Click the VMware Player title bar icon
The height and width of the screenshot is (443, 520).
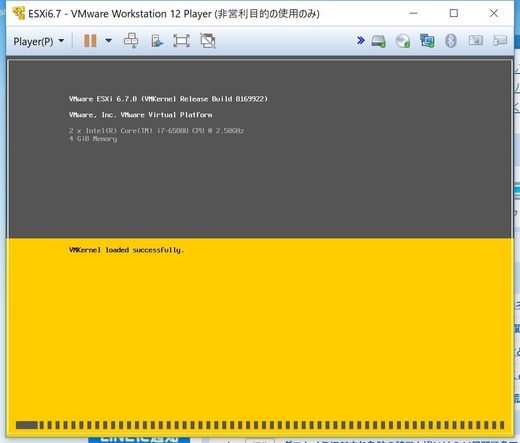(x=19, y=13)
